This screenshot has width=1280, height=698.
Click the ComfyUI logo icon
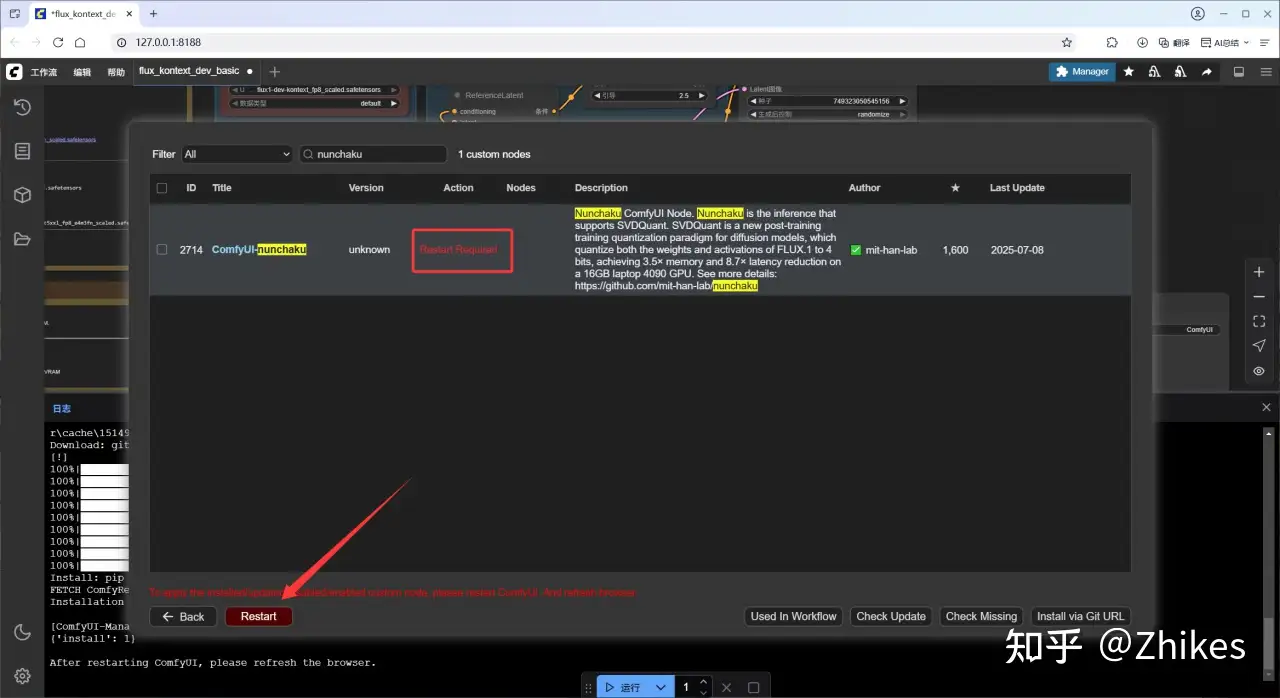(x=14, y=72)
